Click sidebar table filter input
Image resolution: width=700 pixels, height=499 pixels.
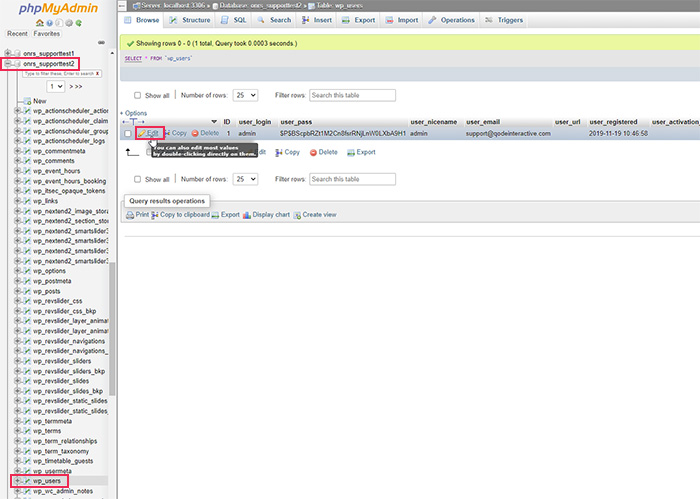point(62,74)
